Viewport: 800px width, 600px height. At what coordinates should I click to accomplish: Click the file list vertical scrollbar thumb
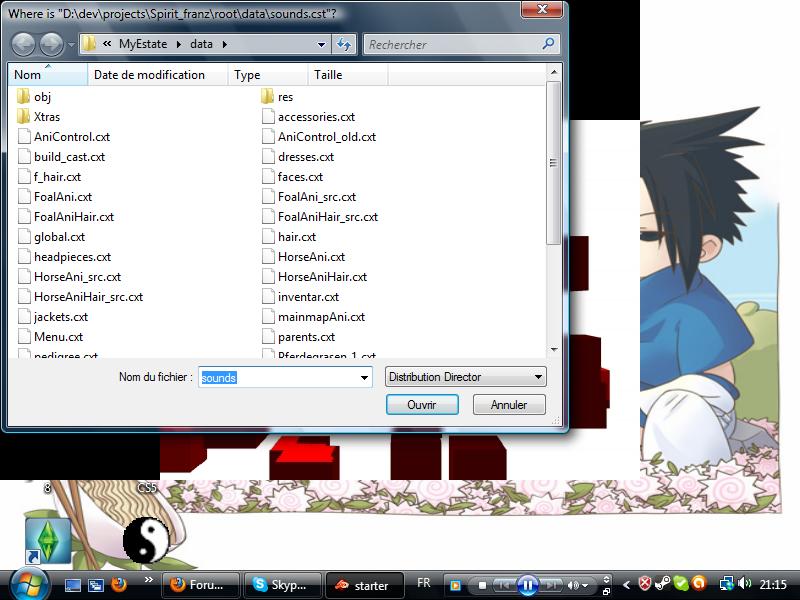(554, 163)
